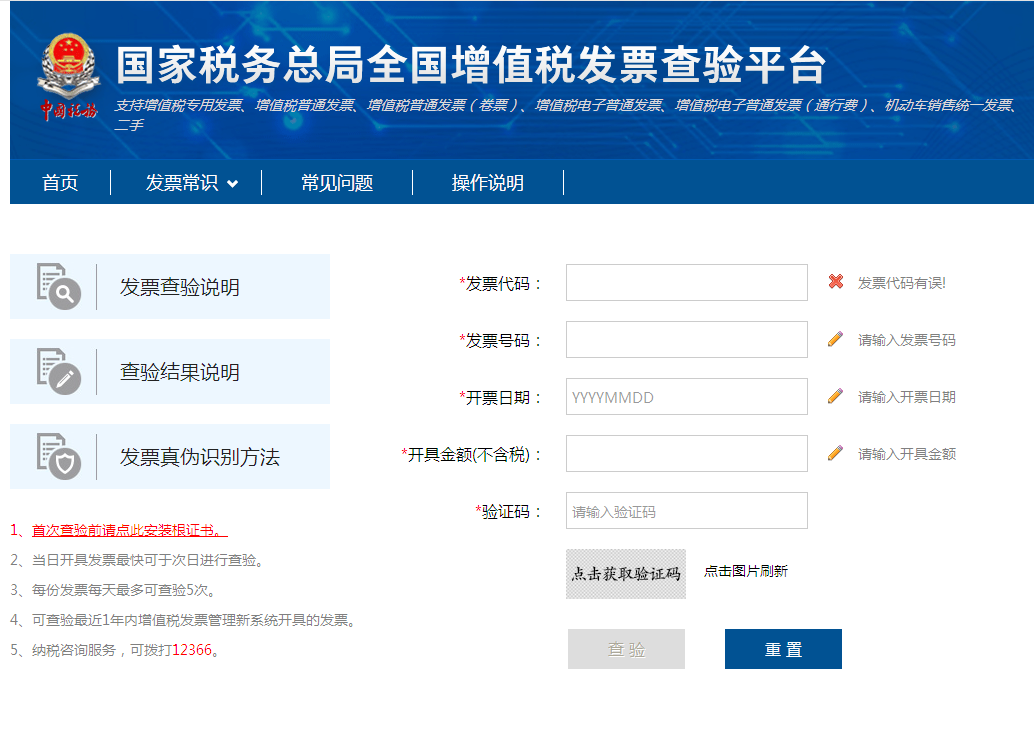1034x733 pixels.
Task: Click the 点击图片刷新 text
Action: point(746,571)
